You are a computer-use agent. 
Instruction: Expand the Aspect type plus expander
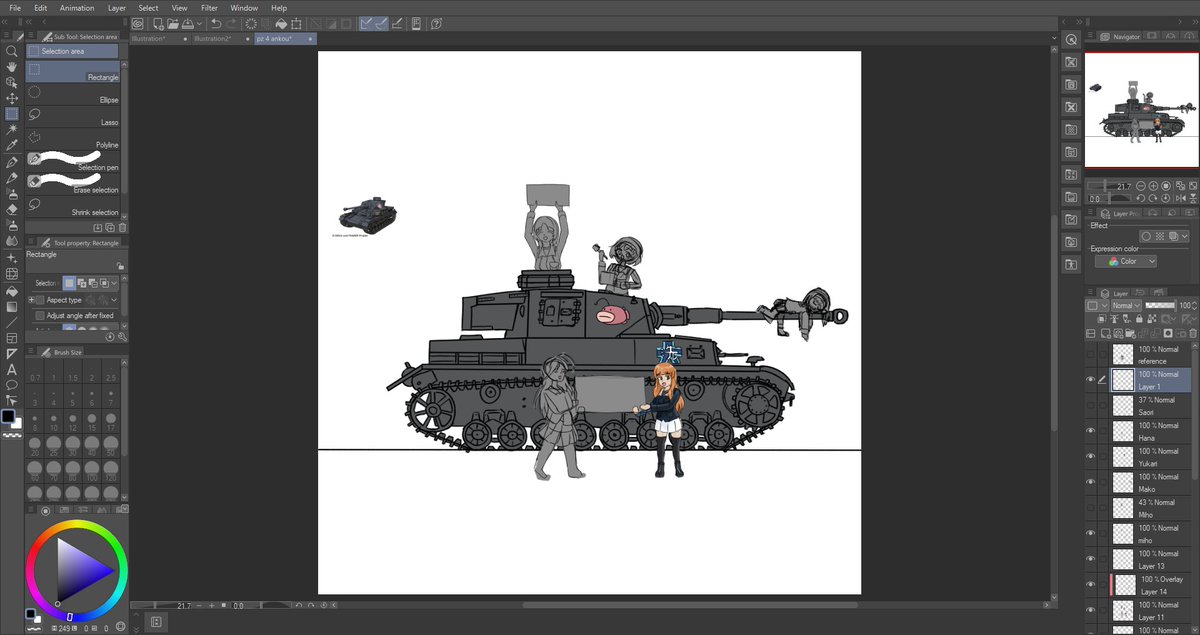pyautogui.click(x=31, y=300)
